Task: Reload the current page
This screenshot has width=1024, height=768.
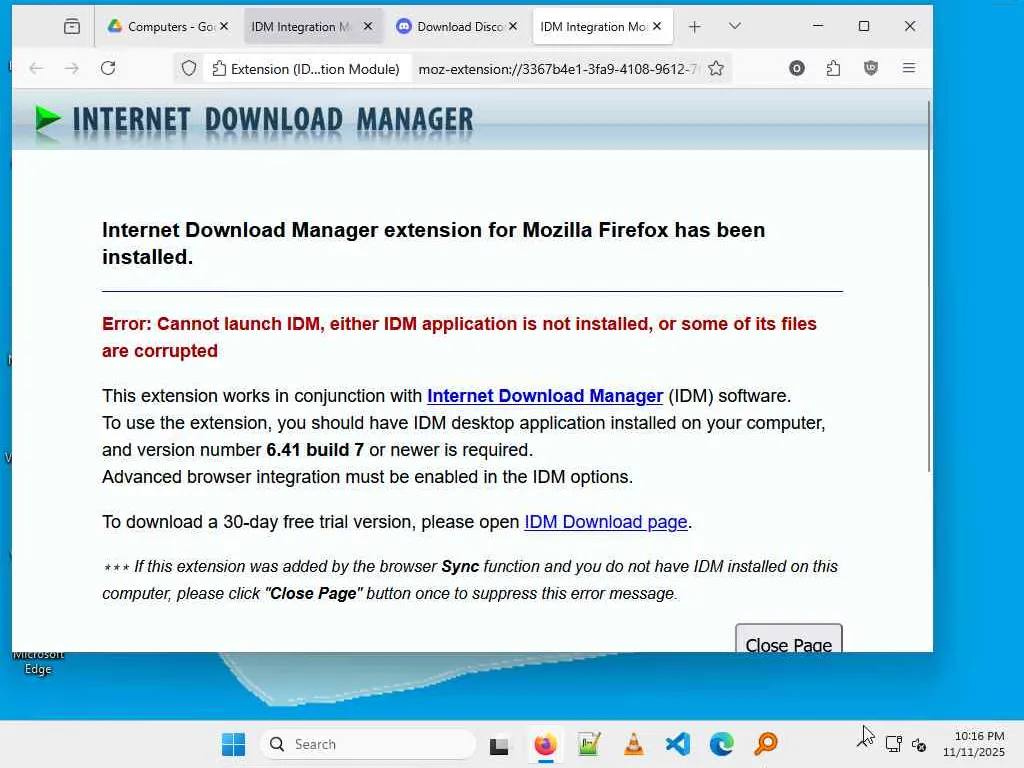Action: click(x=108, y=69)
